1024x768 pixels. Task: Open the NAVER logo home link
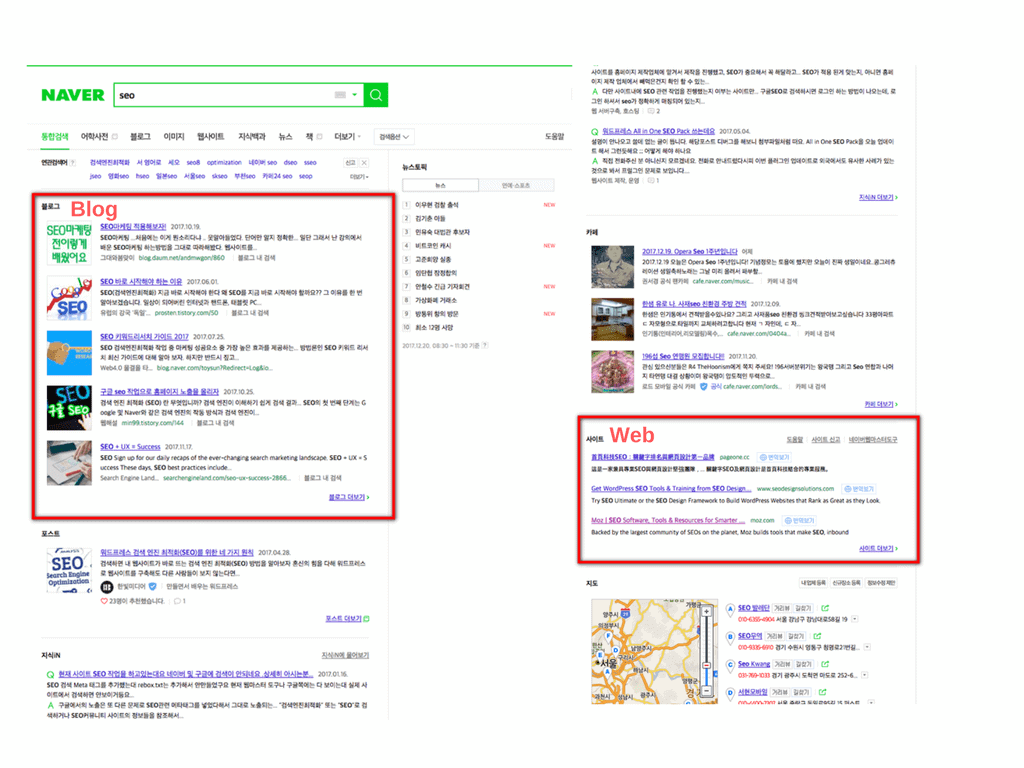click(72, 95)
